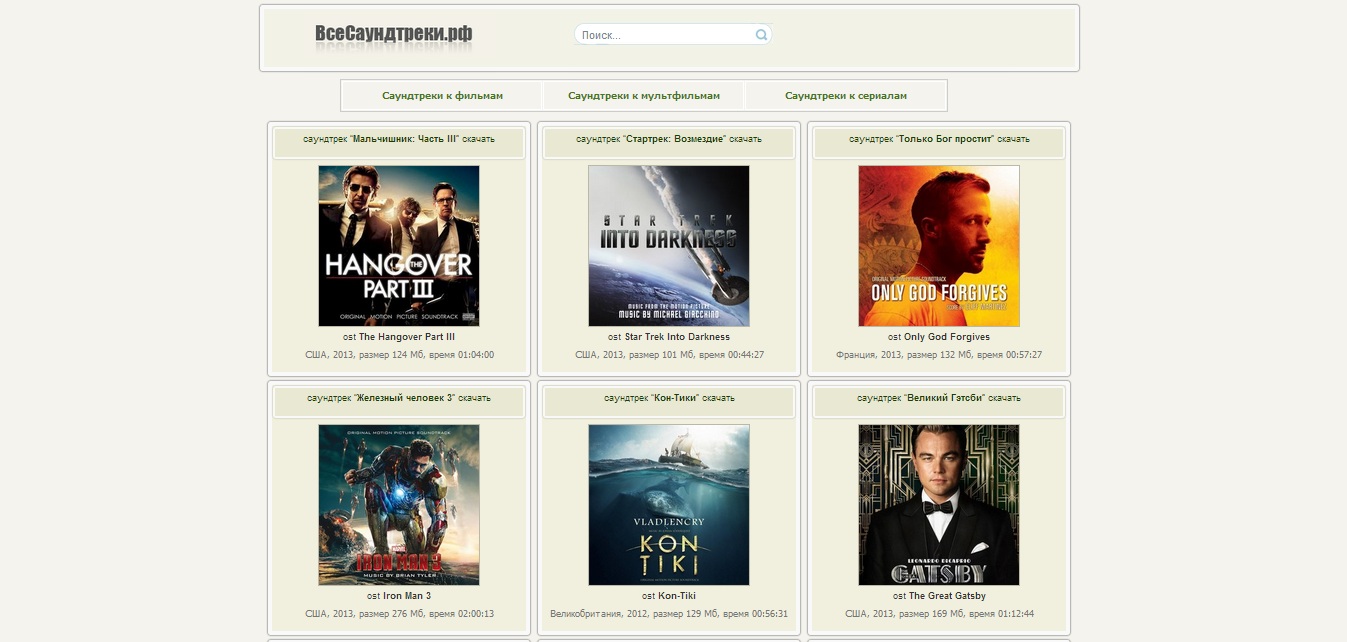Open the Star Trek Into Darkness cover

[x=669, y=246]
